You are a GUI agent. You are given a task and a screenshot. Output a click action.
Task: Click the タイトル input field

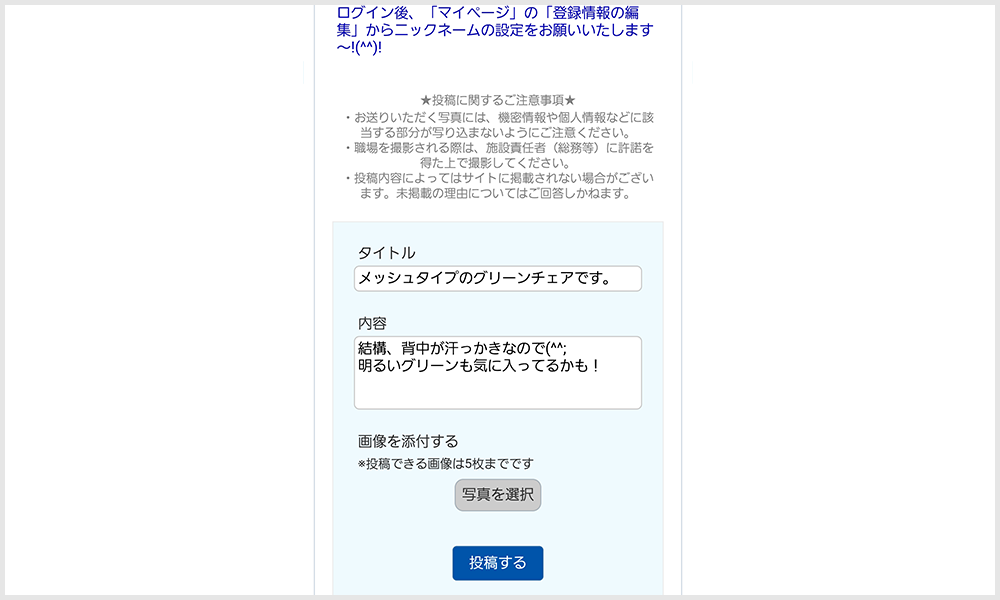click(497, 279)
